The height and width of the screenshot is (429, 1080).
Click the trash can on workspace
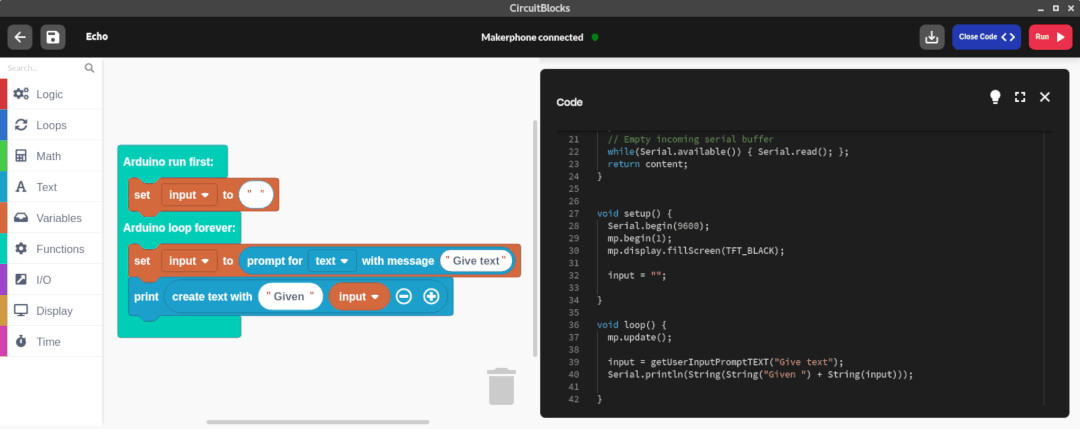tap(501, 386)
